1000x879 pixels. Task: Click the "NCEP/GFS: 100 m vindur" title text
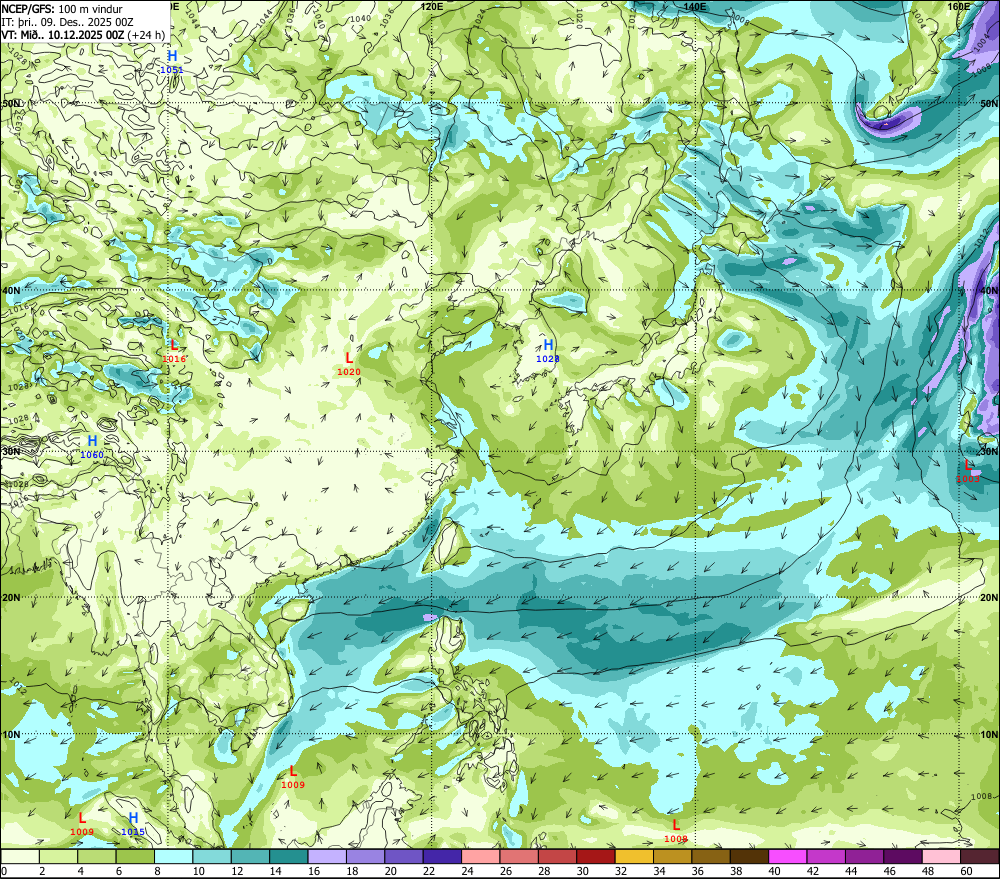point(62,9)
